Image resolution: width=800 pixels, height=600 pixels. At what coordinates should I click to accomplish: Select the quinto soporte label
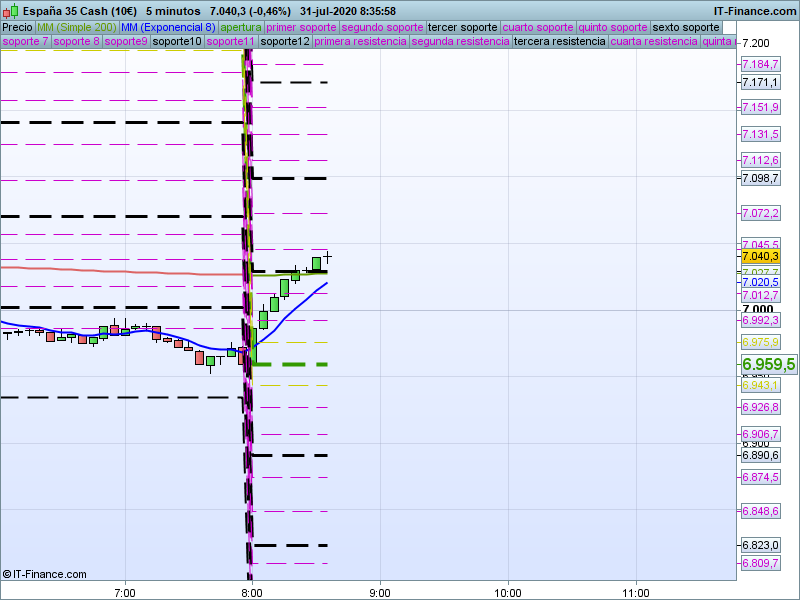click(613, 28)
